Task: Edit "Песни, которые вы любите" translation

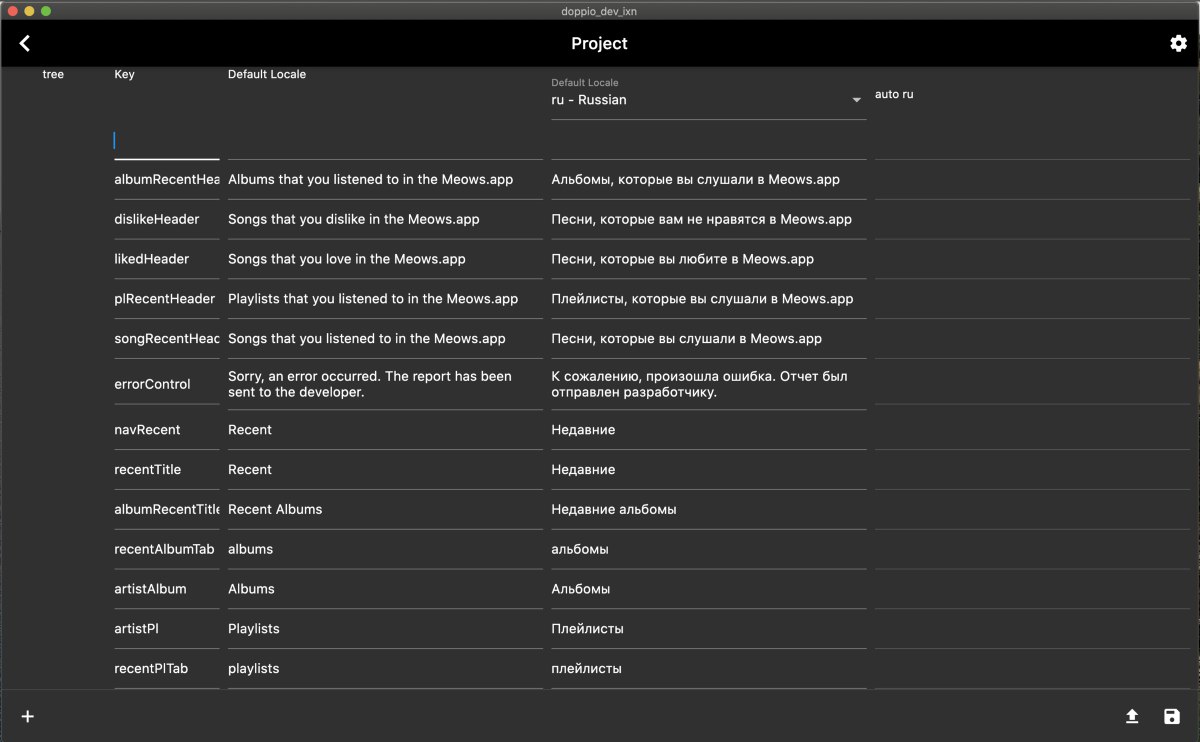Action: 709,260
